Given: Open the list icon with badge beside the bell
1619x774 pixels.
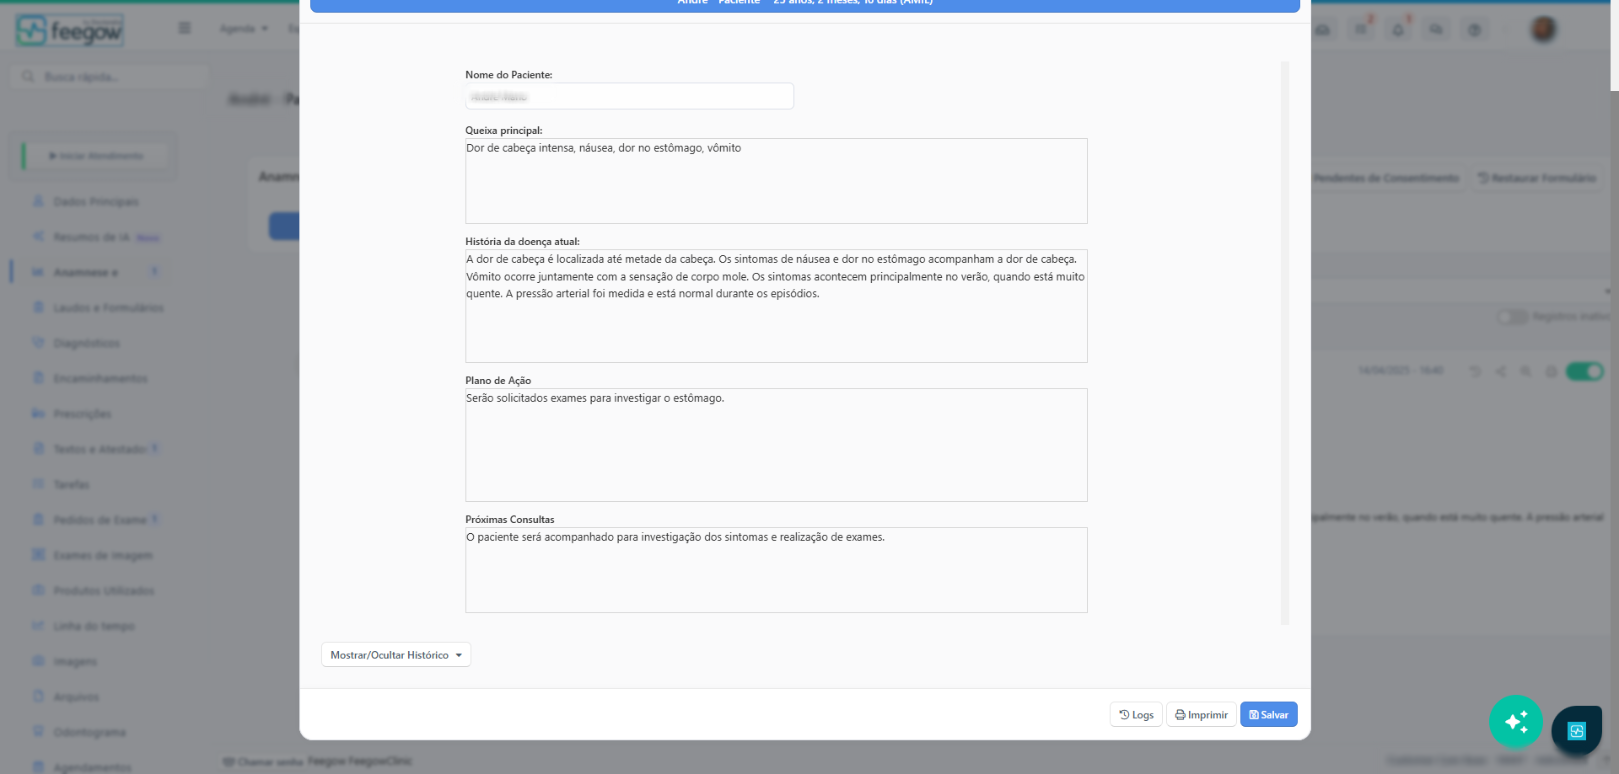Looking at the screenshot, I should click(1362, 29).
